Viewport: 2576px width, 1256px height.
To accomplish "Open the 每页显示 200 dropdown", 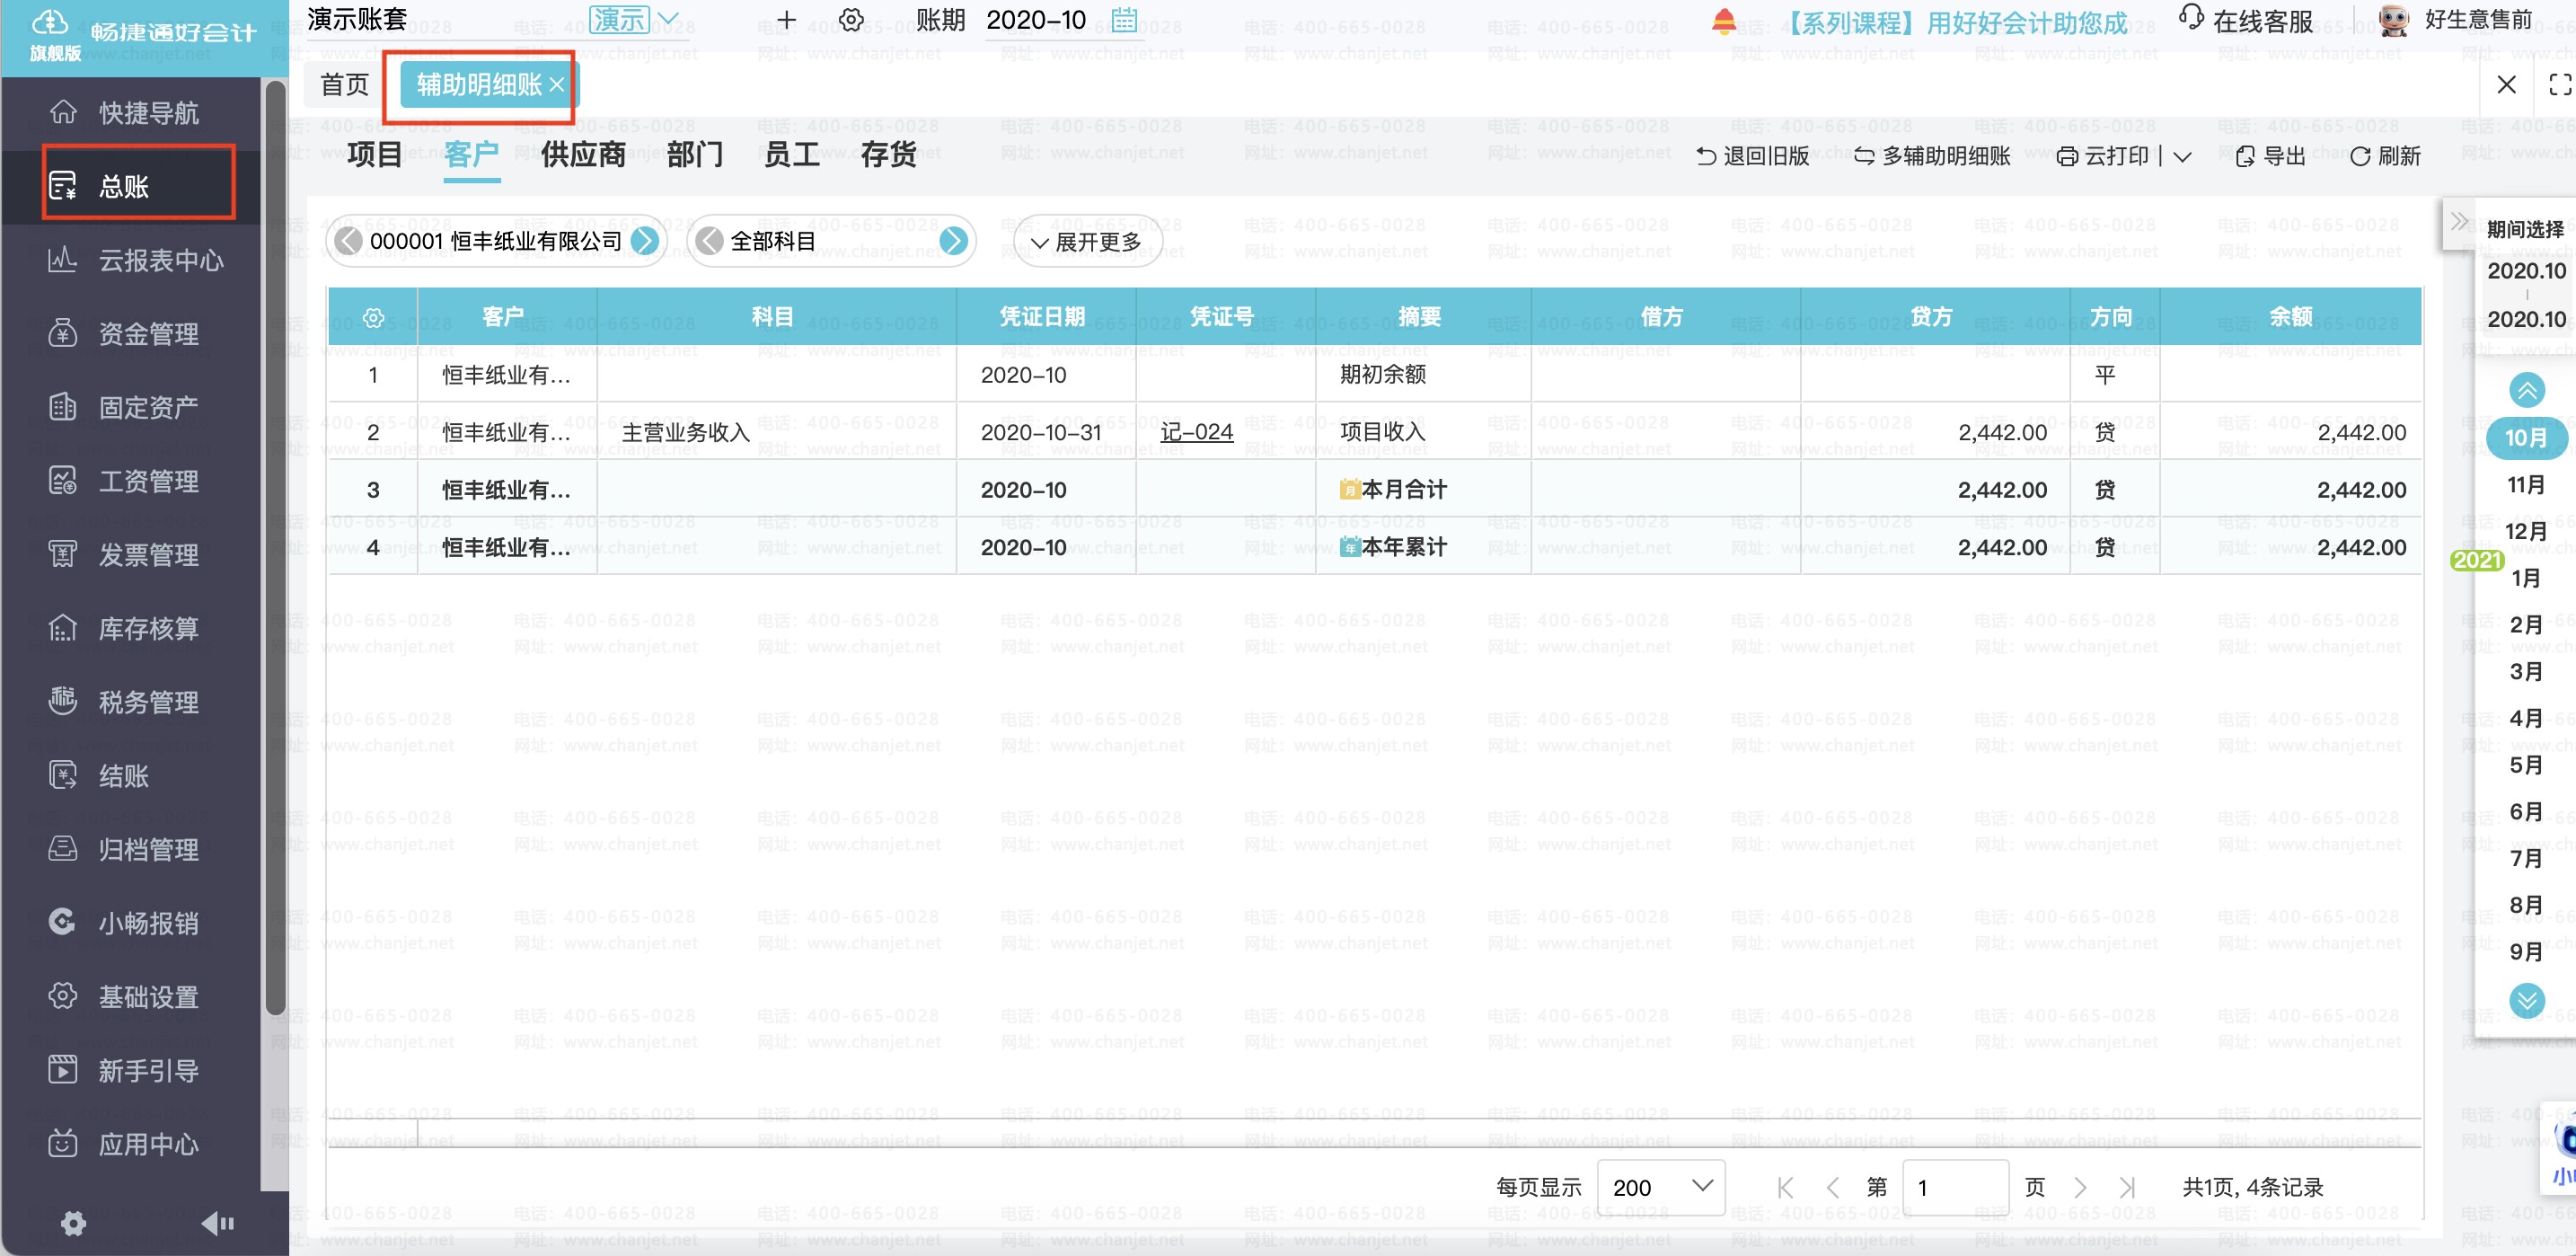I will tap(1661, 1187).
